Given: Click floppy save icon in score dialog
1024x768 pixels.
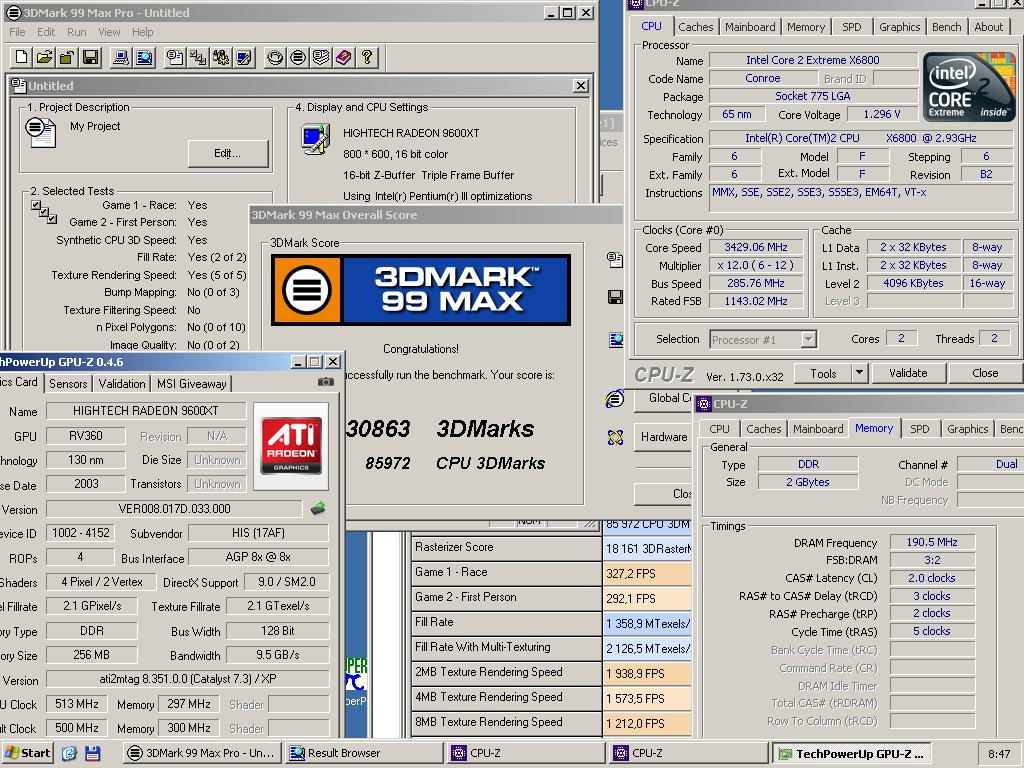Looking at the screenshot, I should [615, 298].
